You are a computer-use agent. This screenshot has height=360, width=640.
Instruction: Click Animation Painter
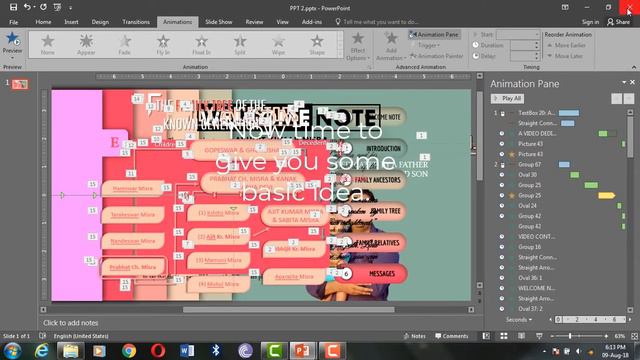pyautogui.click(x=437, y=56)
